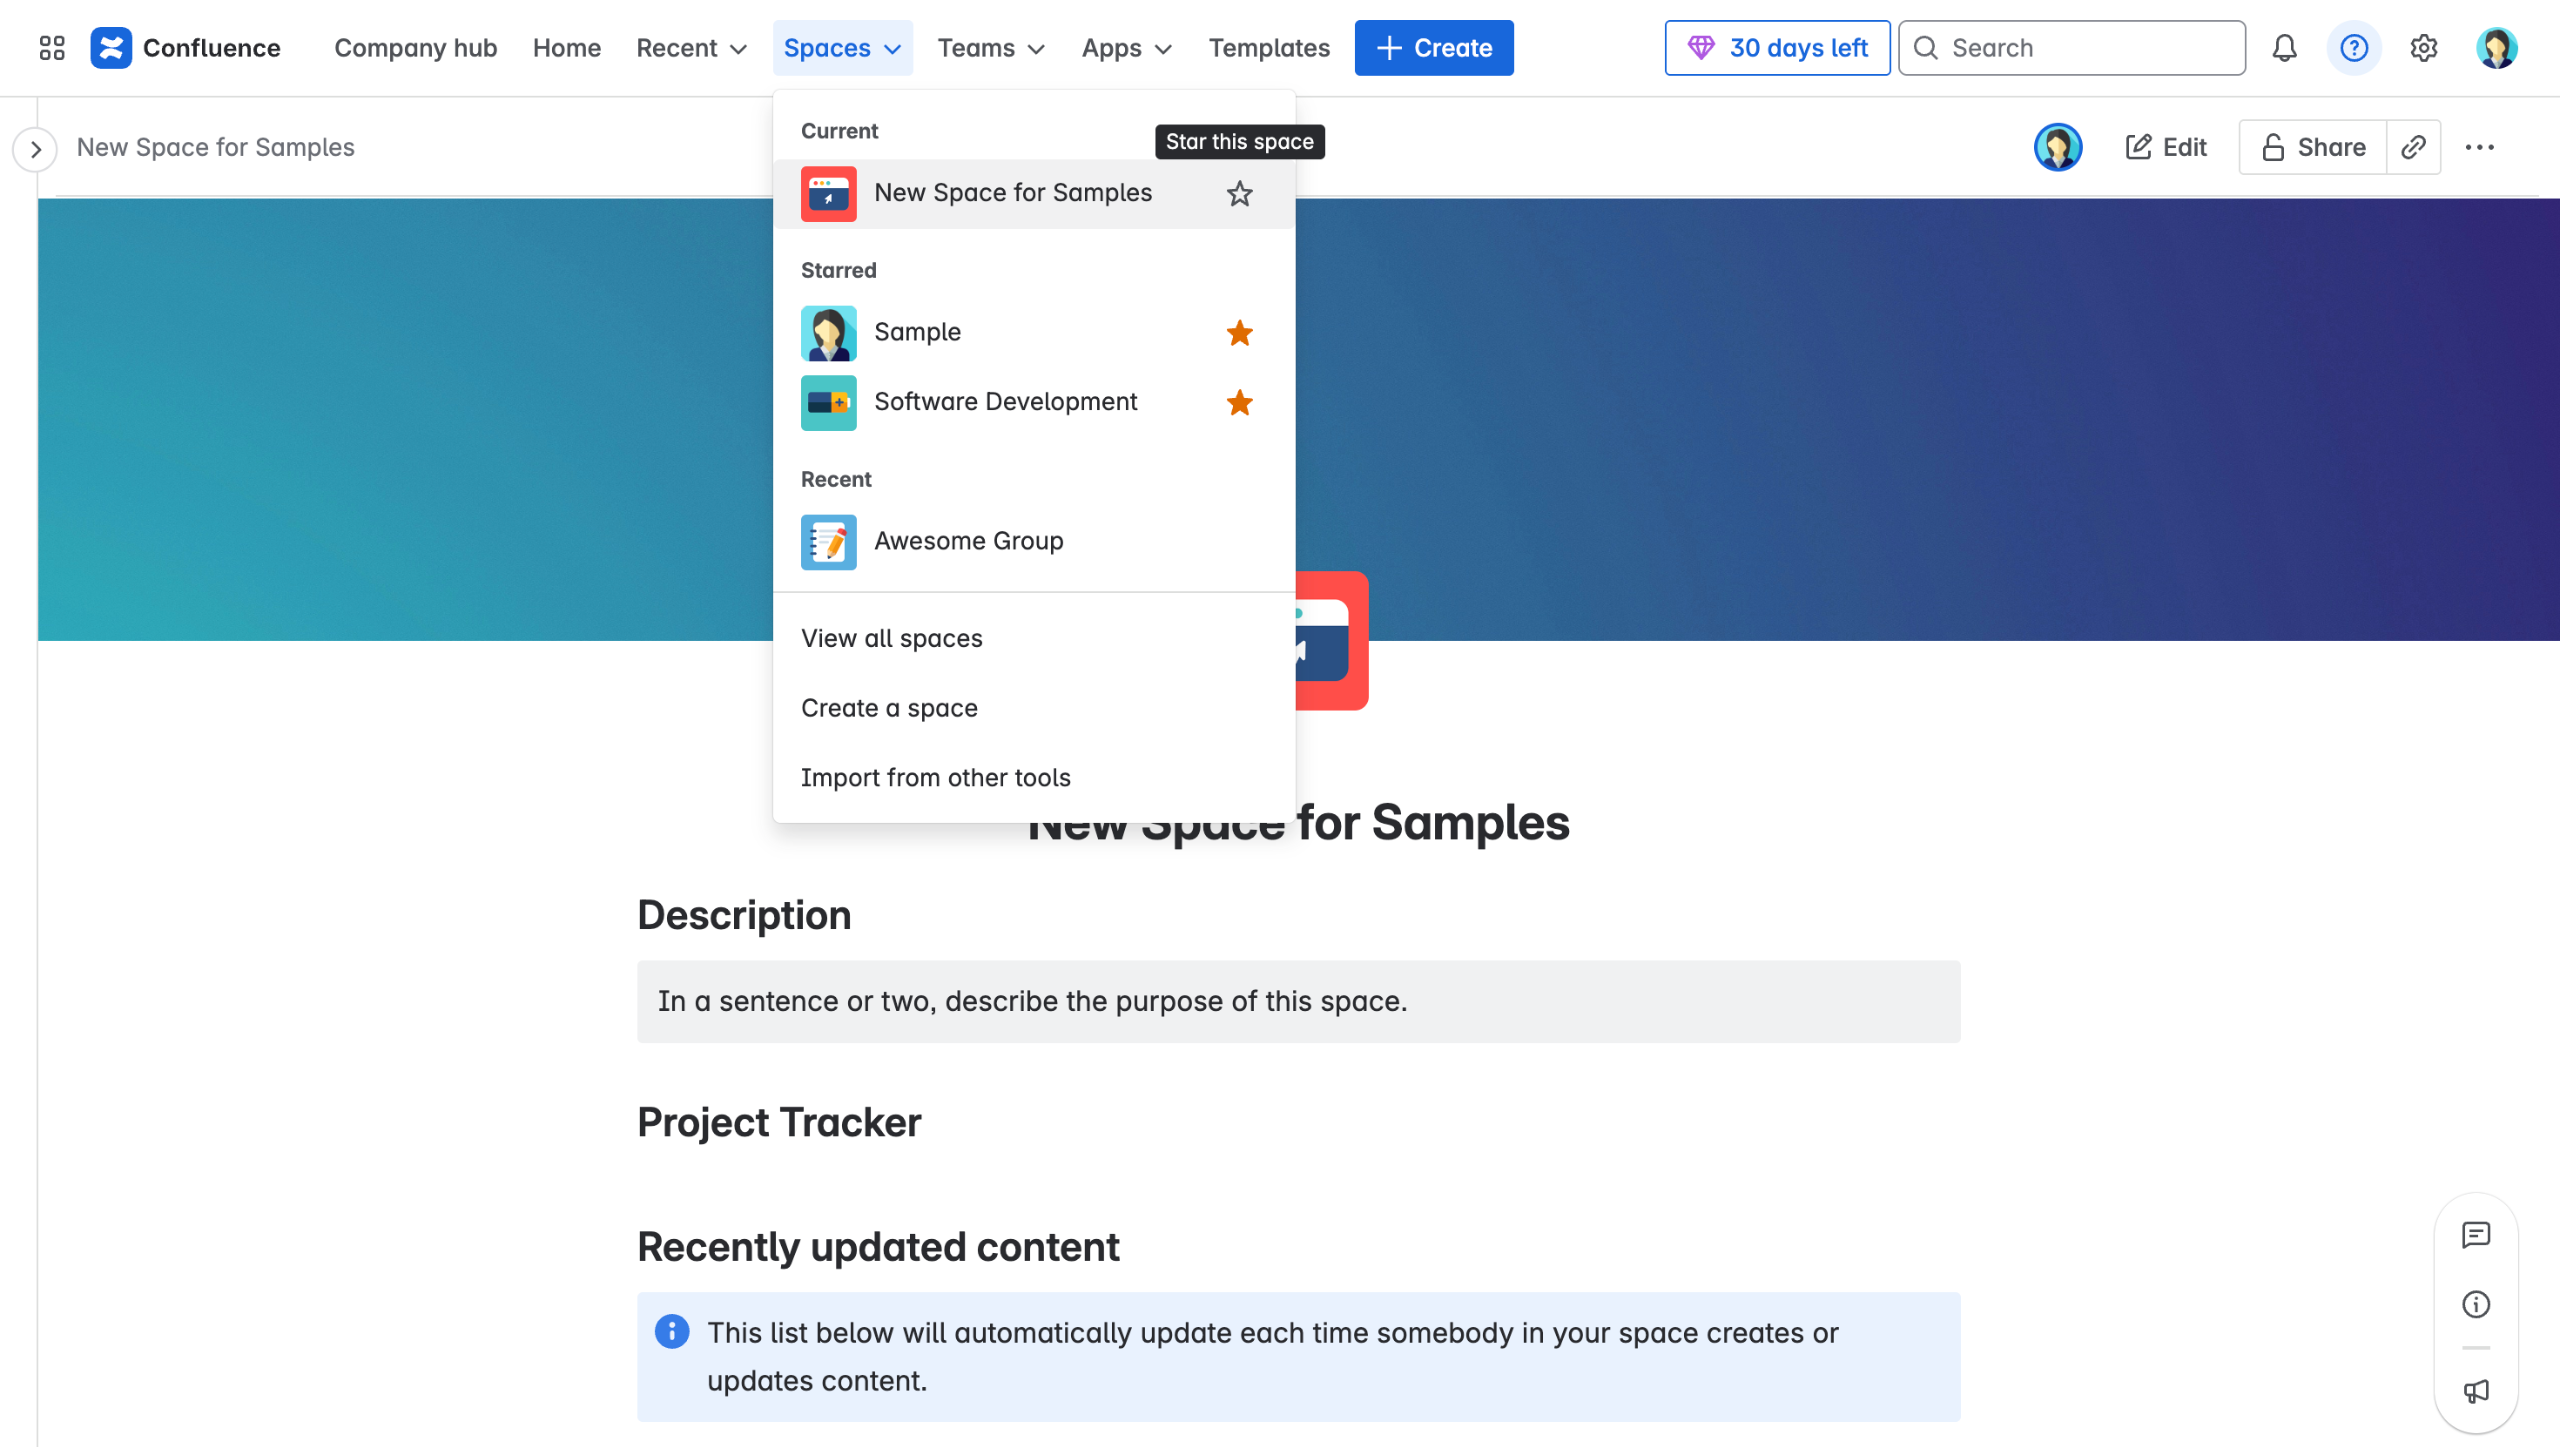Star the New Space for Samples space

coord(1239,194)
